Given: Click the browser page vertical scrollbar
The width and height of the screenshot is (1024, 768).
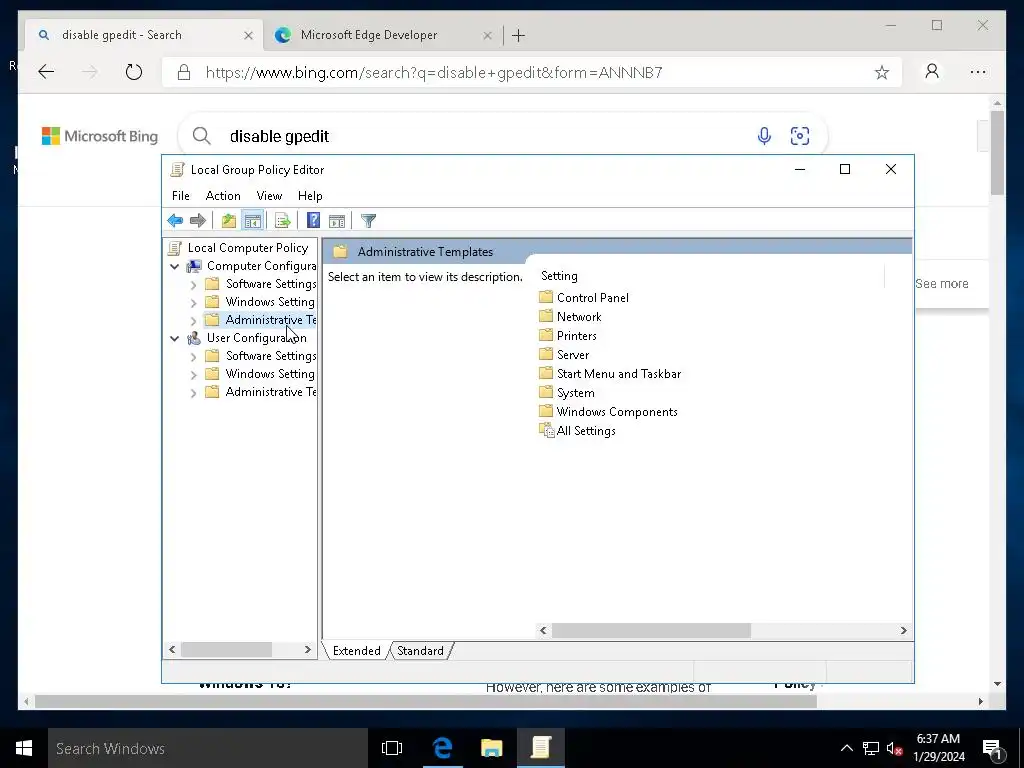Looking at the screenshot, I should 997,153.
